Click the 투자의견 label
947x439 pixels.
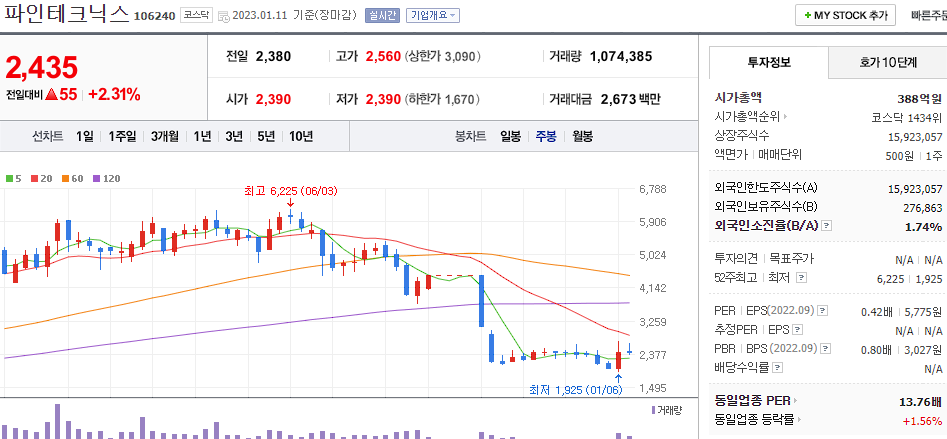[736, 259]
